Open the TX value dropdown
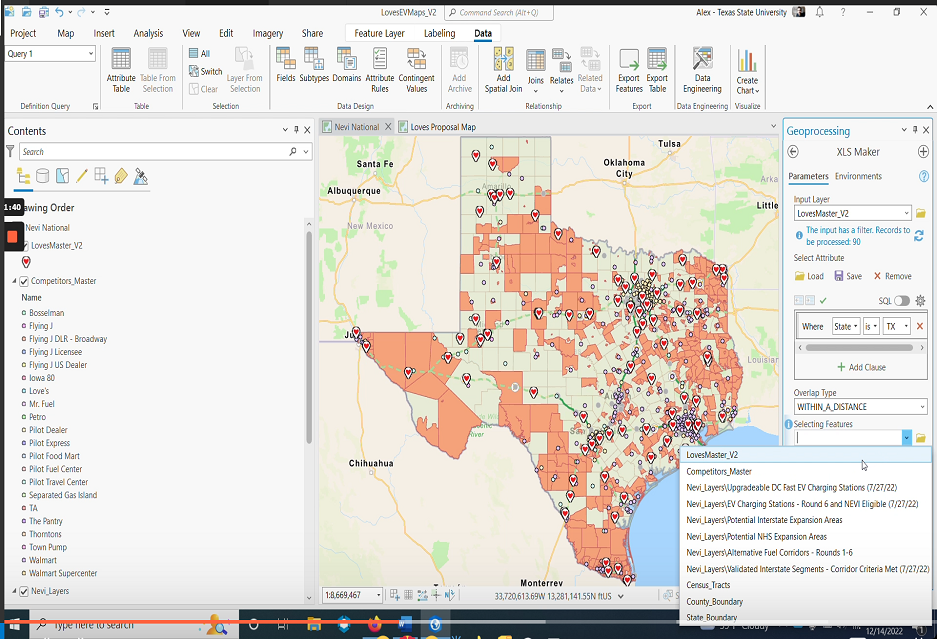This screenshot has height=639, width=937. pyautogui.click(x=897, y=326)
